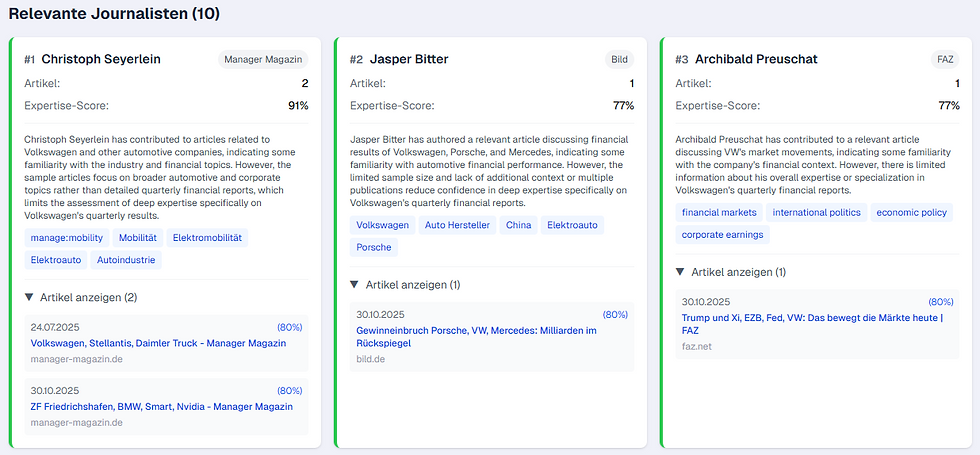Select the Elektromobilität tag

click(x=207, y=238)
